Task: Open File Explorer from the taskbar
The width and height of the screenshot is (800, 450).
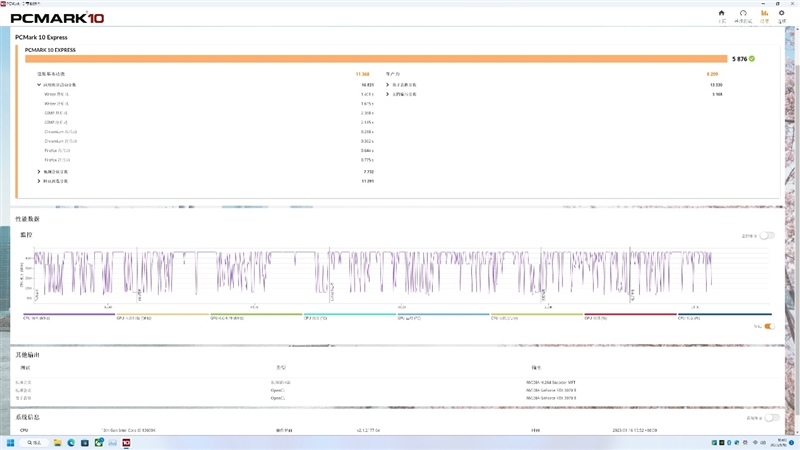Action: tap(57, 443)
